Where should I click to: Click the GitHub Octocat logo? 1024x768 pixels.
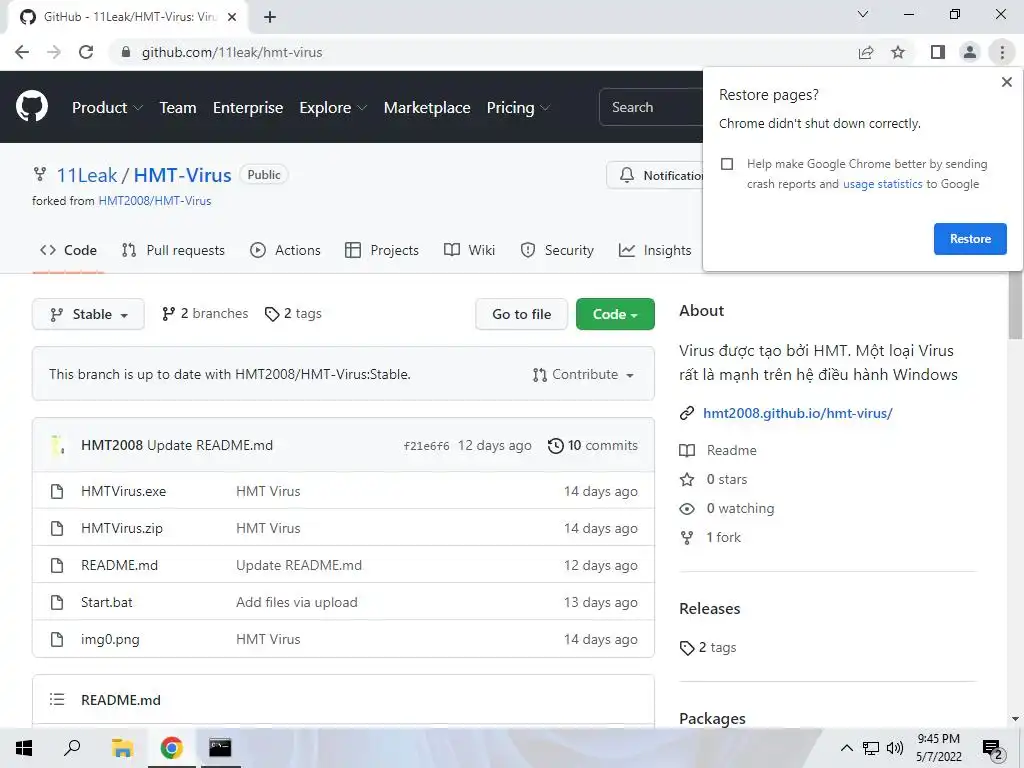pos(31,107)
